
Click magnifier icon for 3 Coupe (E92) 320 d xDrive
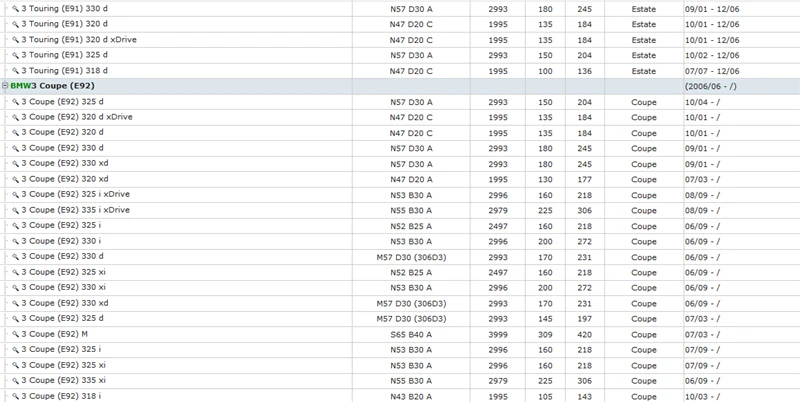pyautogui.click(x=15, y=117)
